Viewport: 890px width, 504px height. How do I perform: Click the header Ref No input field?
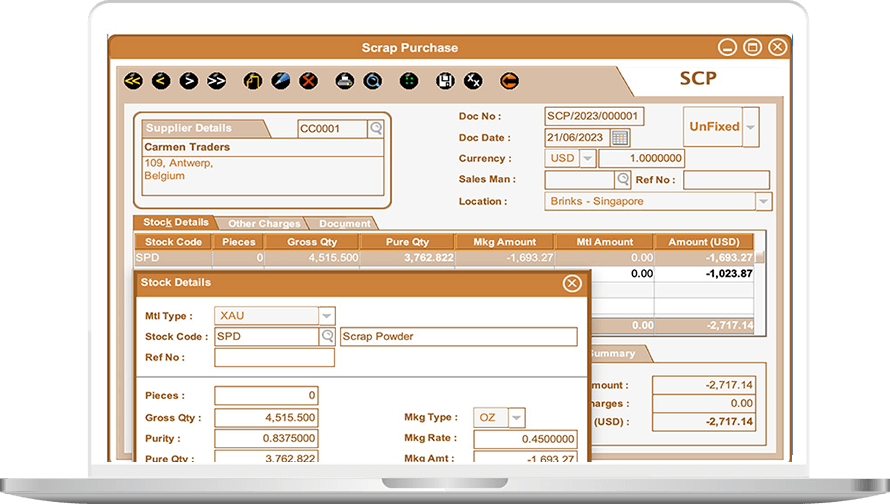(727, 180)
